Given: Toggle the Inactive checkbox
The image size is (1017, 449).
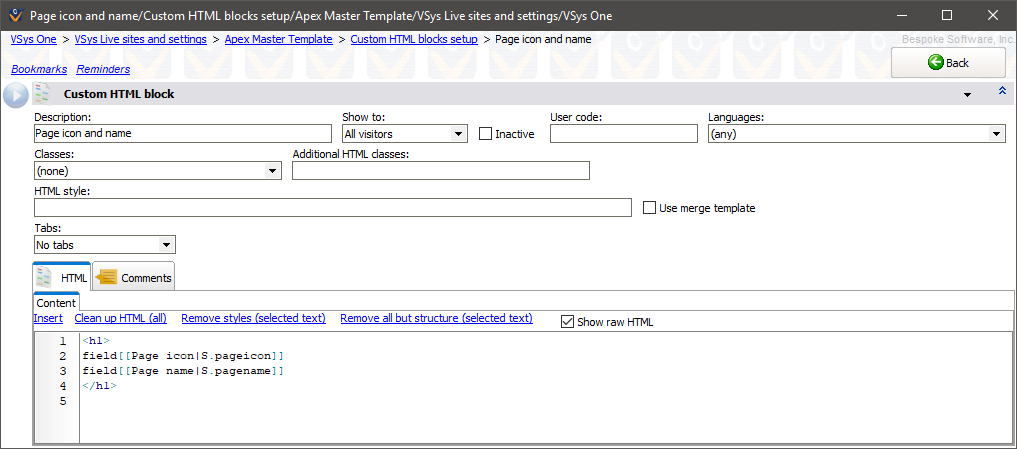Looking at the screenshot, I should pyautogui.click(x=486, y=134).
